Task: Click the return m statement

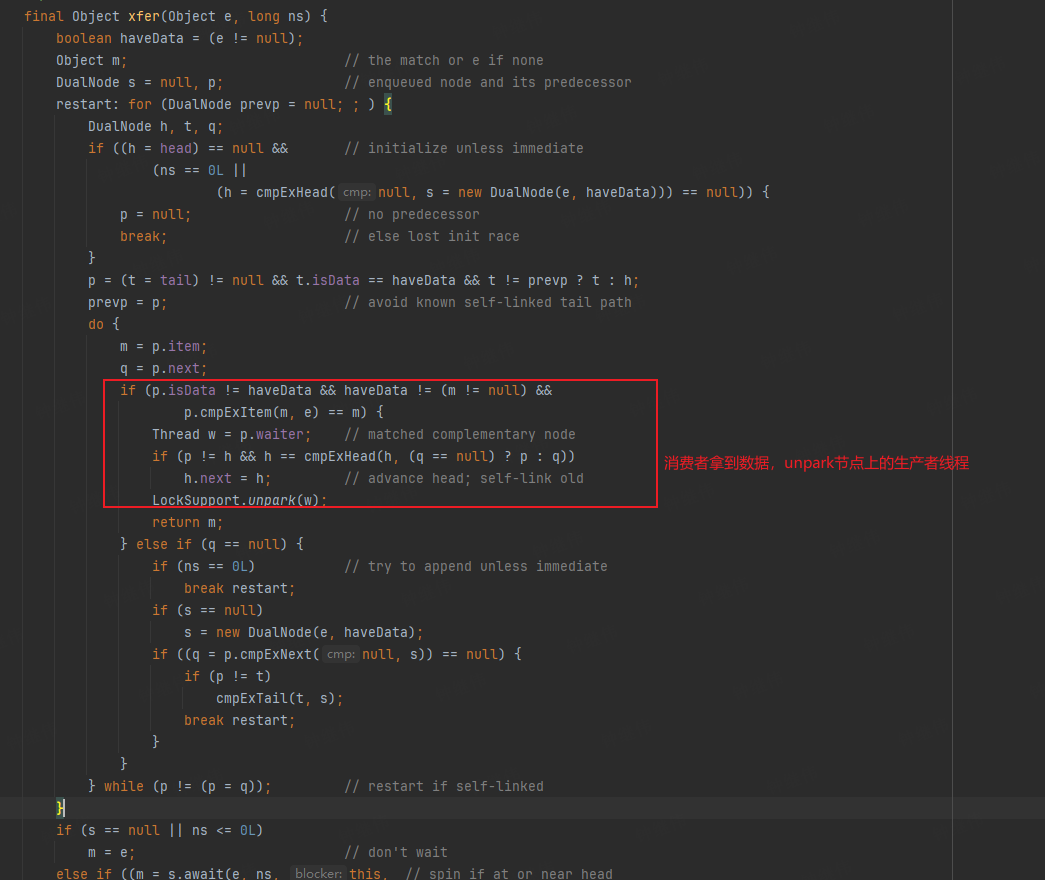Action: coord(175,522)
